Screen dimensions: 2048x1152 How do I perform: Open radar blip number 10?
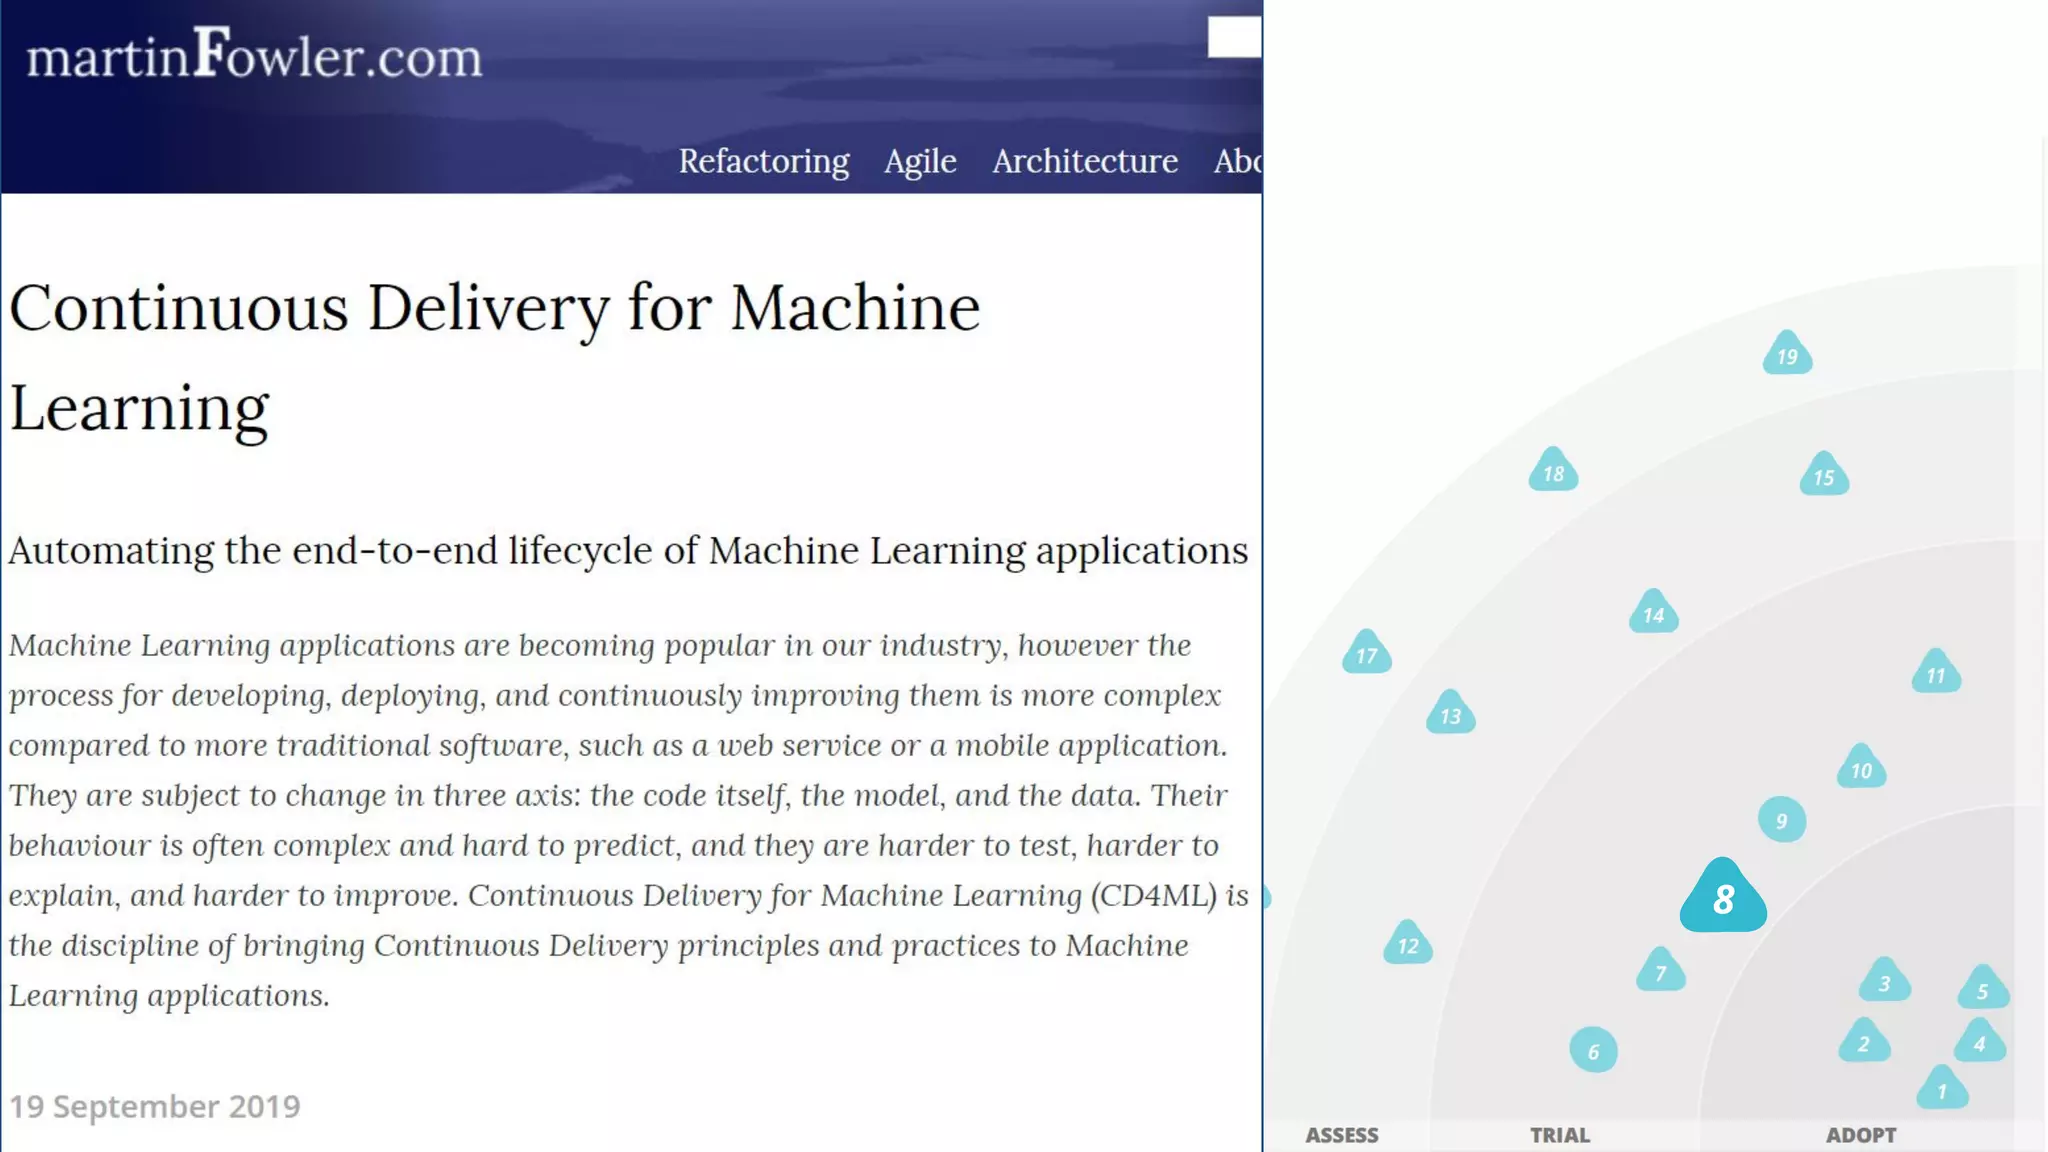click(x=1861, y=767)
